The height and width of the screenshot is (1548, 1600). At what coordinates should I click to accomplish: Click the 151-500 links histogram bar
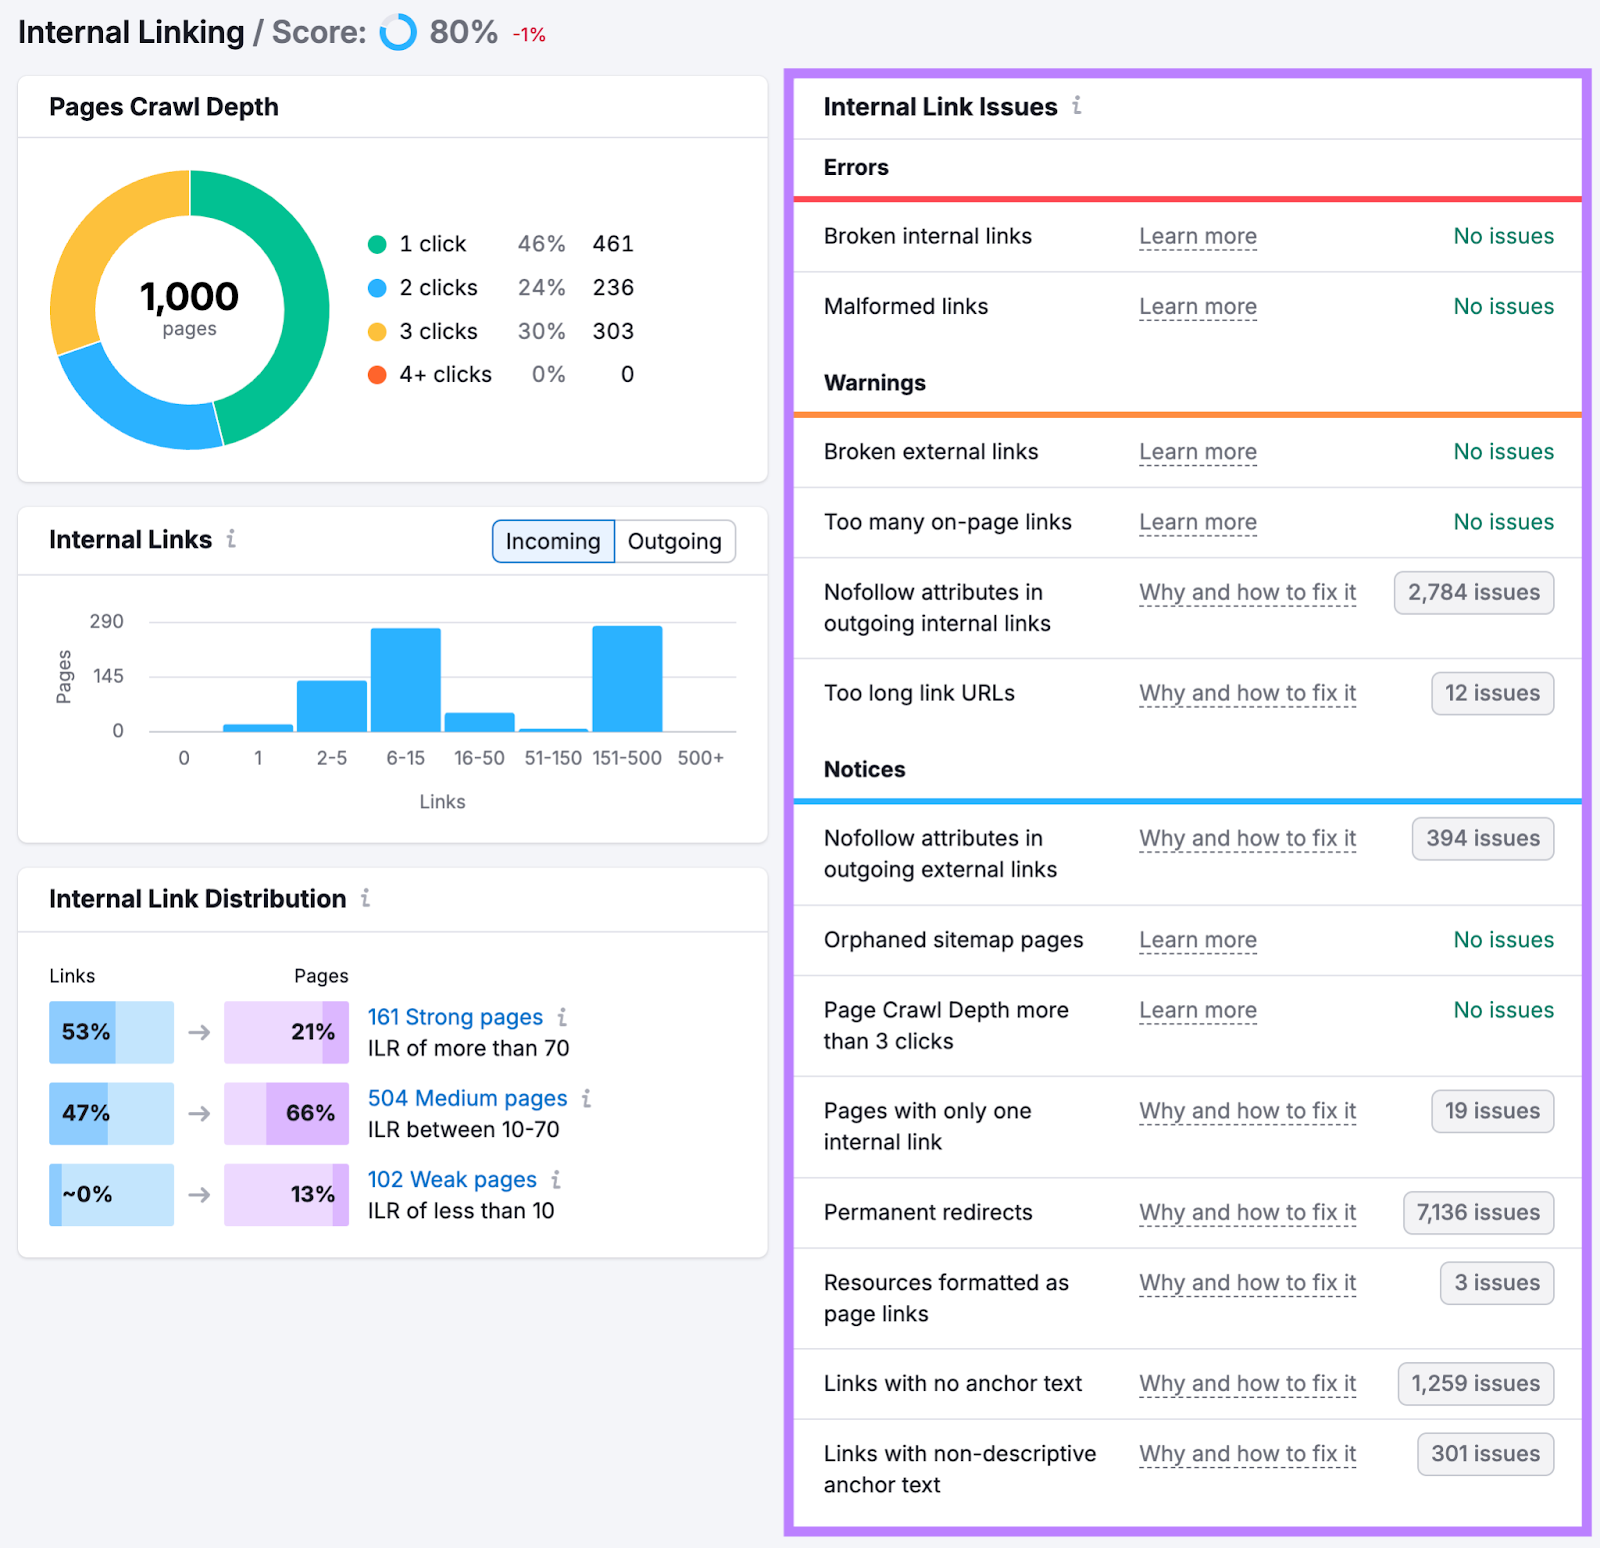pyautogui.click(x=627, y=679)
